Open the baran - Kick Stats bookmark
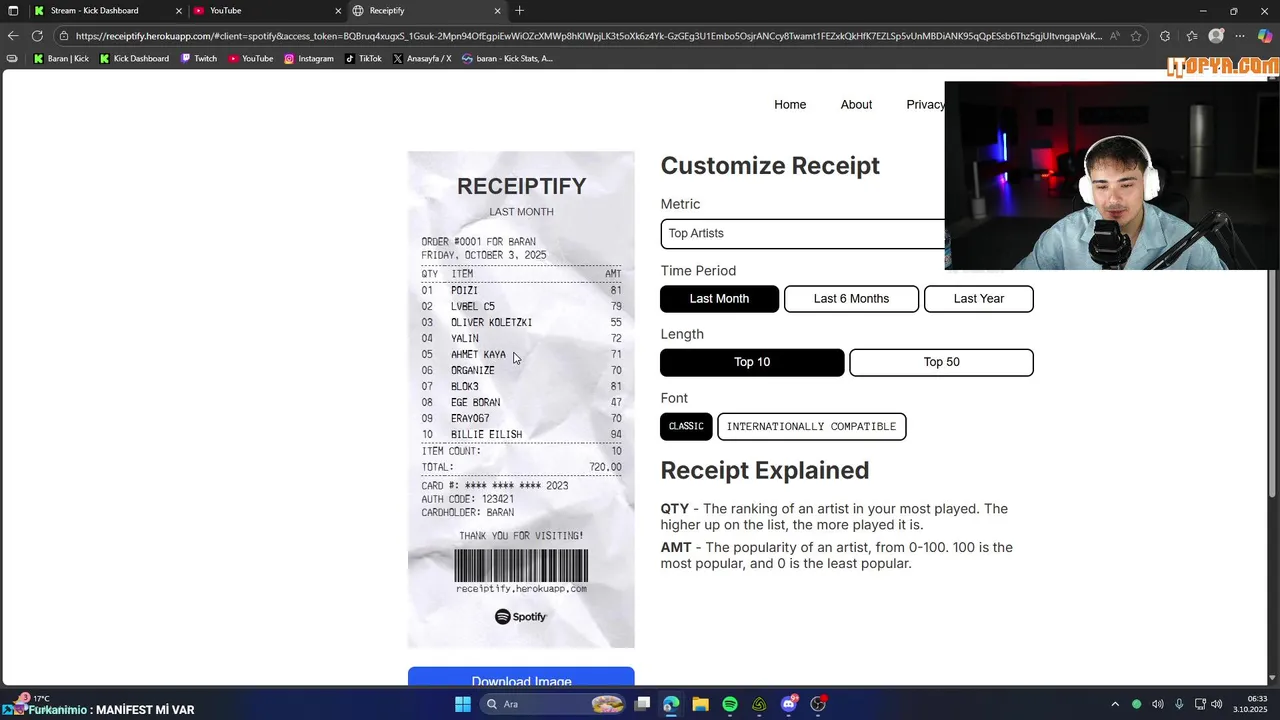 point(507,58)
